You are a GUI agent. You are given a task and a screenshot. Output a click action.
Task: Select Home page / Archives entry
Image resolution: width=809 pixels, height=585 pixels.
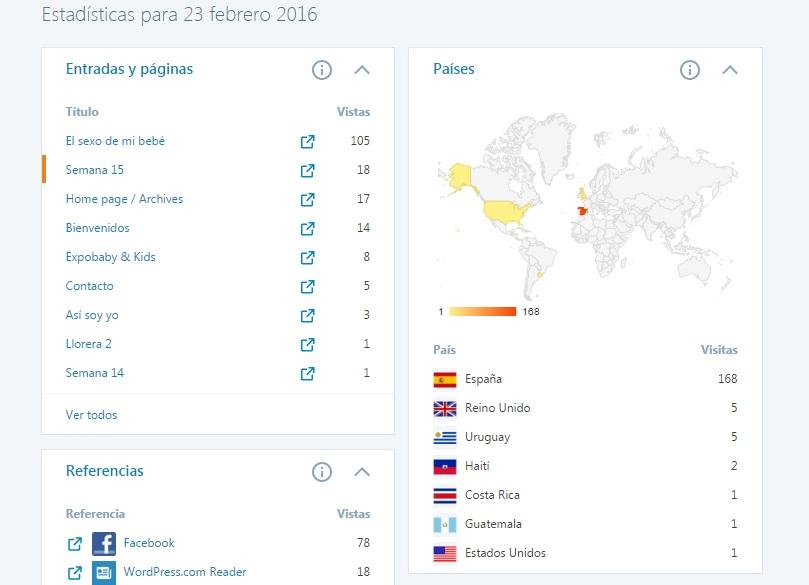click(x=124, y=199)
